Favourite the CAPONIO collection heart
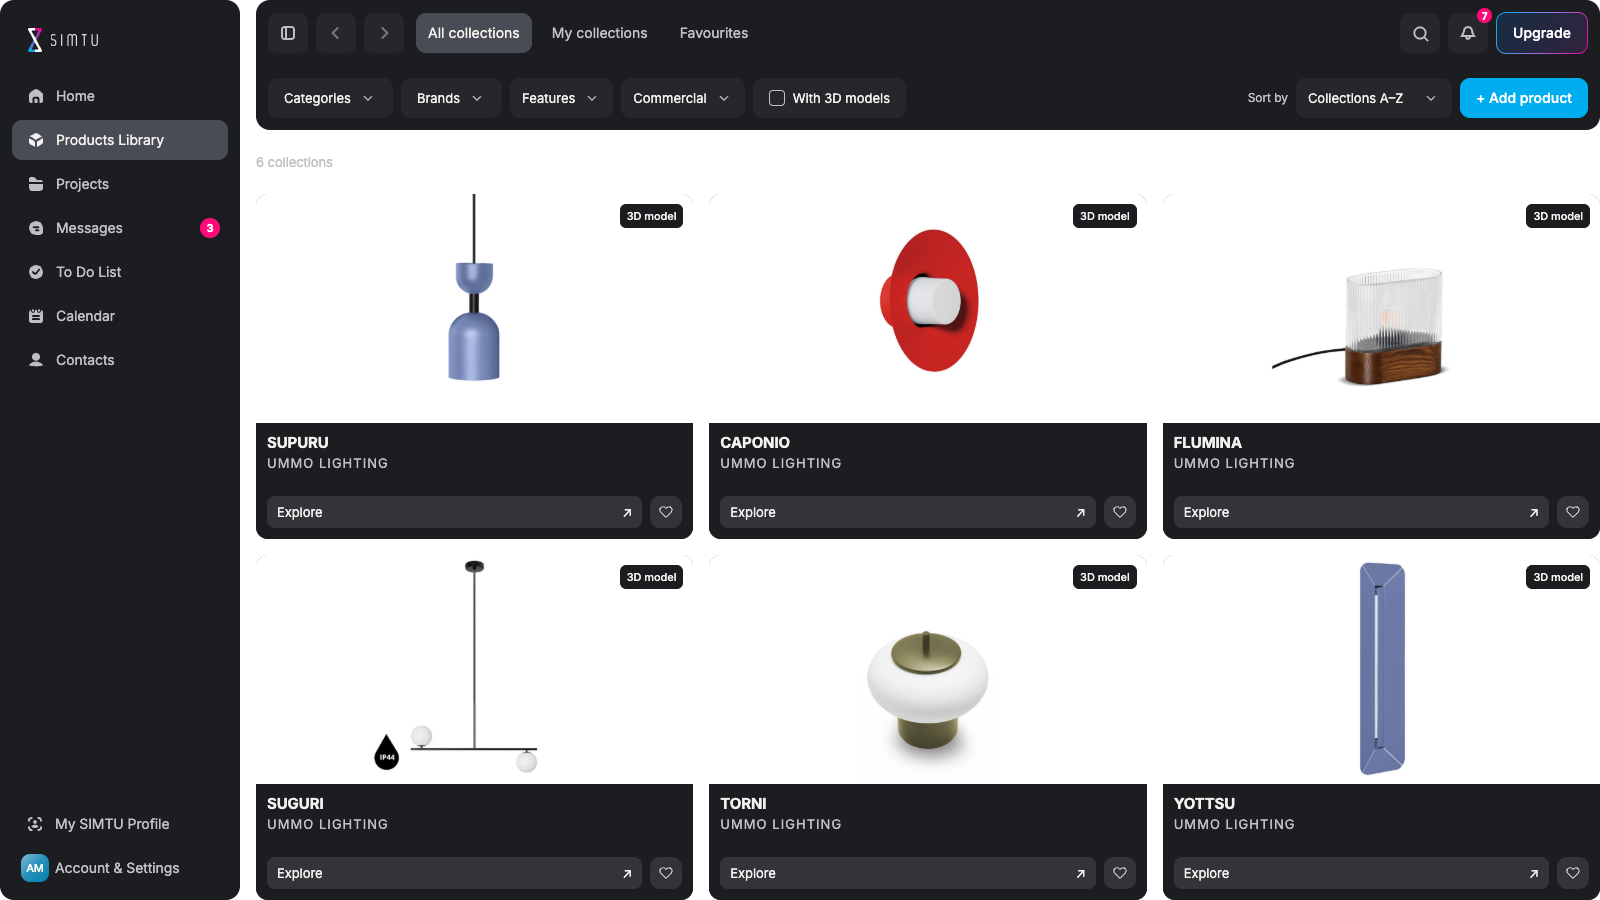 click(x=1120, y=512)
